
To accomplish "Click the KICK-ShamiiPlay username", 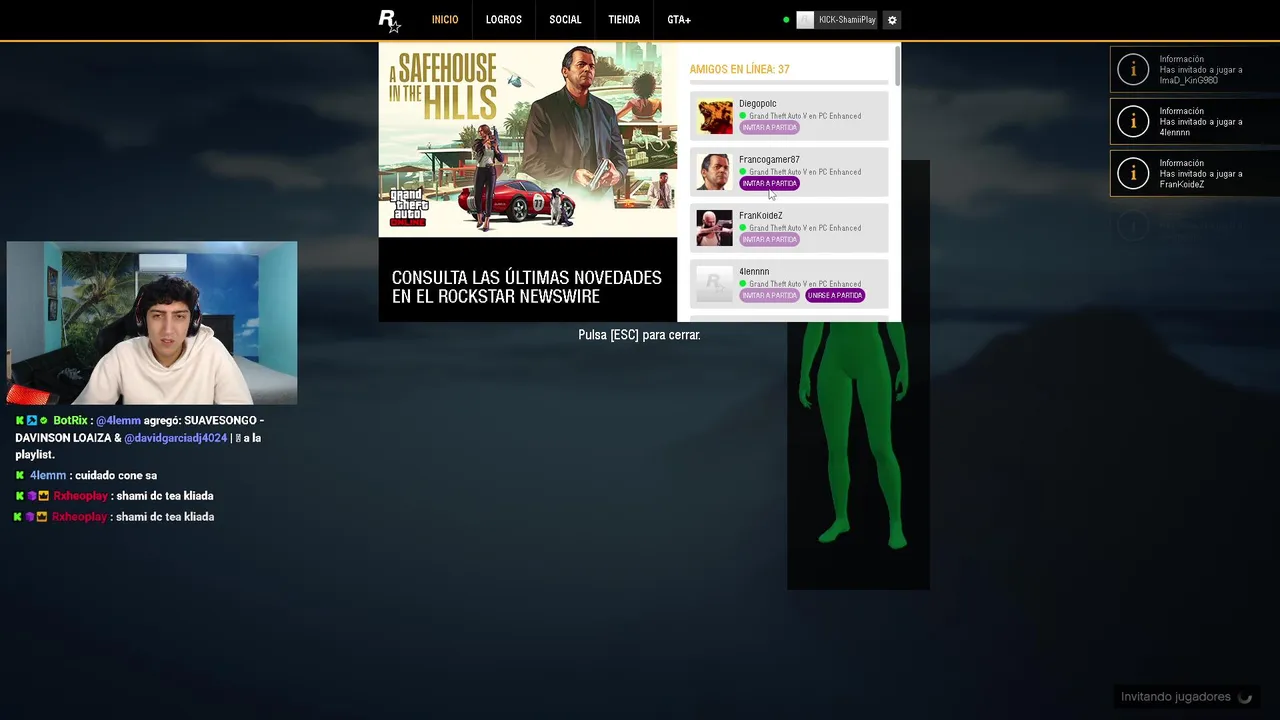I will pyautogui.click(x=847, y=20).
